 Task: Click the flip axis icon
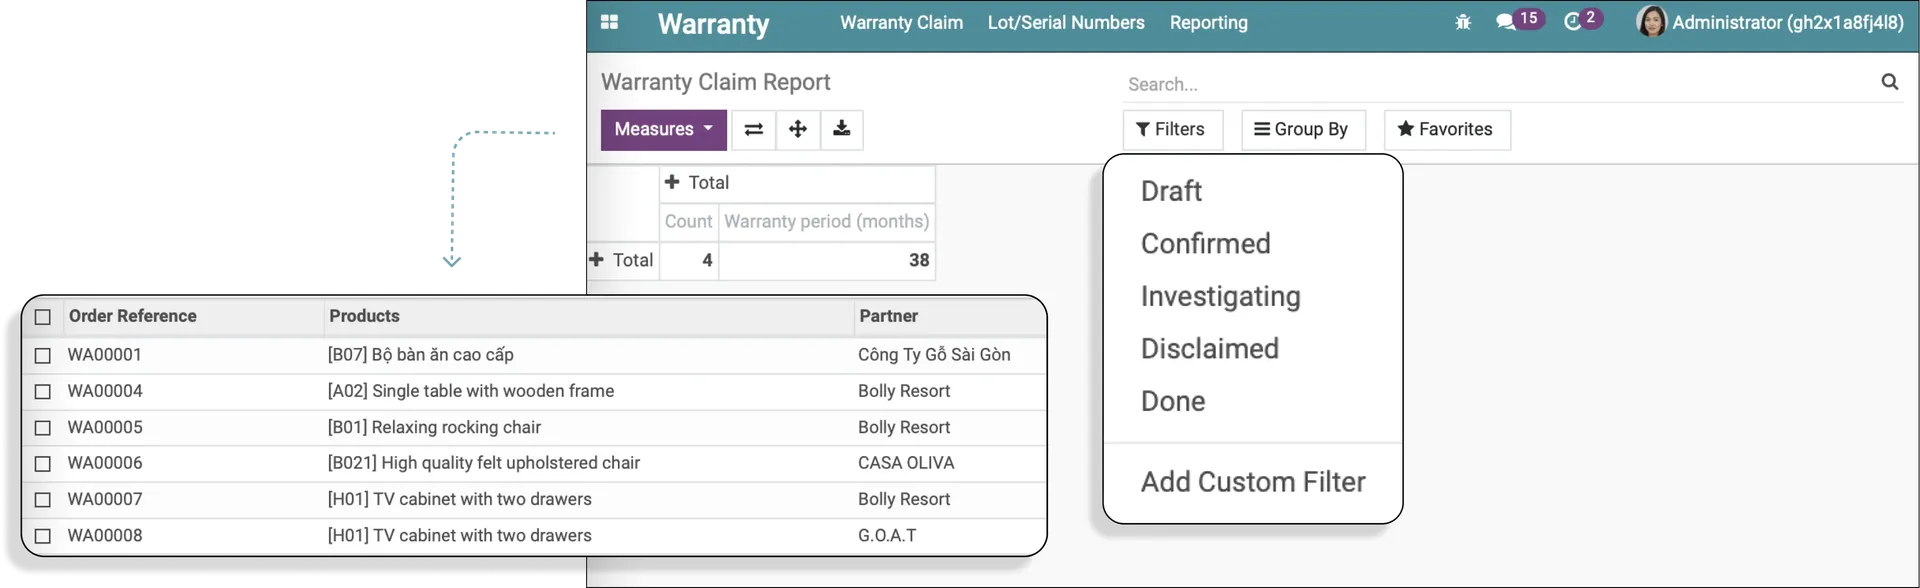754,129
